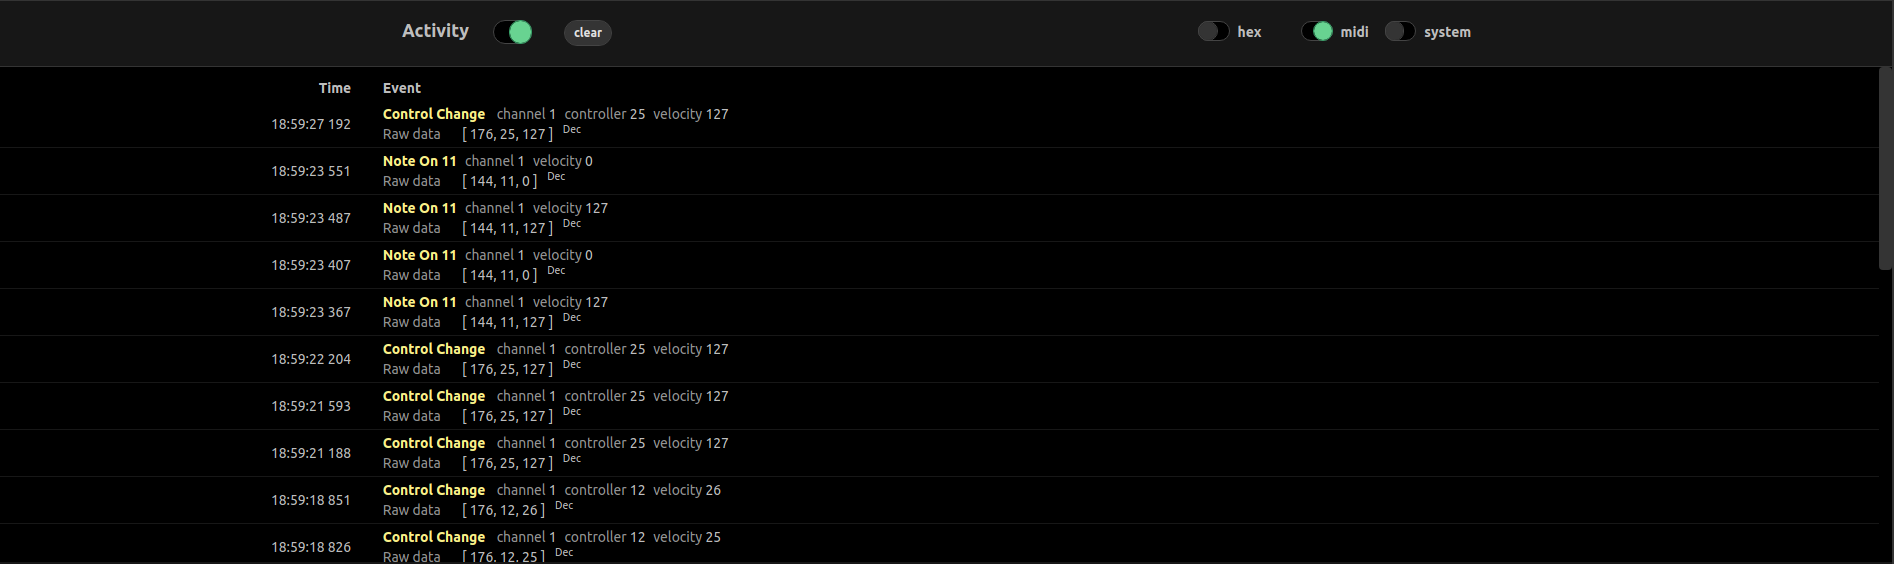Viewport: 1894px width, 564px height.
Task: Enable the system messages toggle
Action: 1400,32
